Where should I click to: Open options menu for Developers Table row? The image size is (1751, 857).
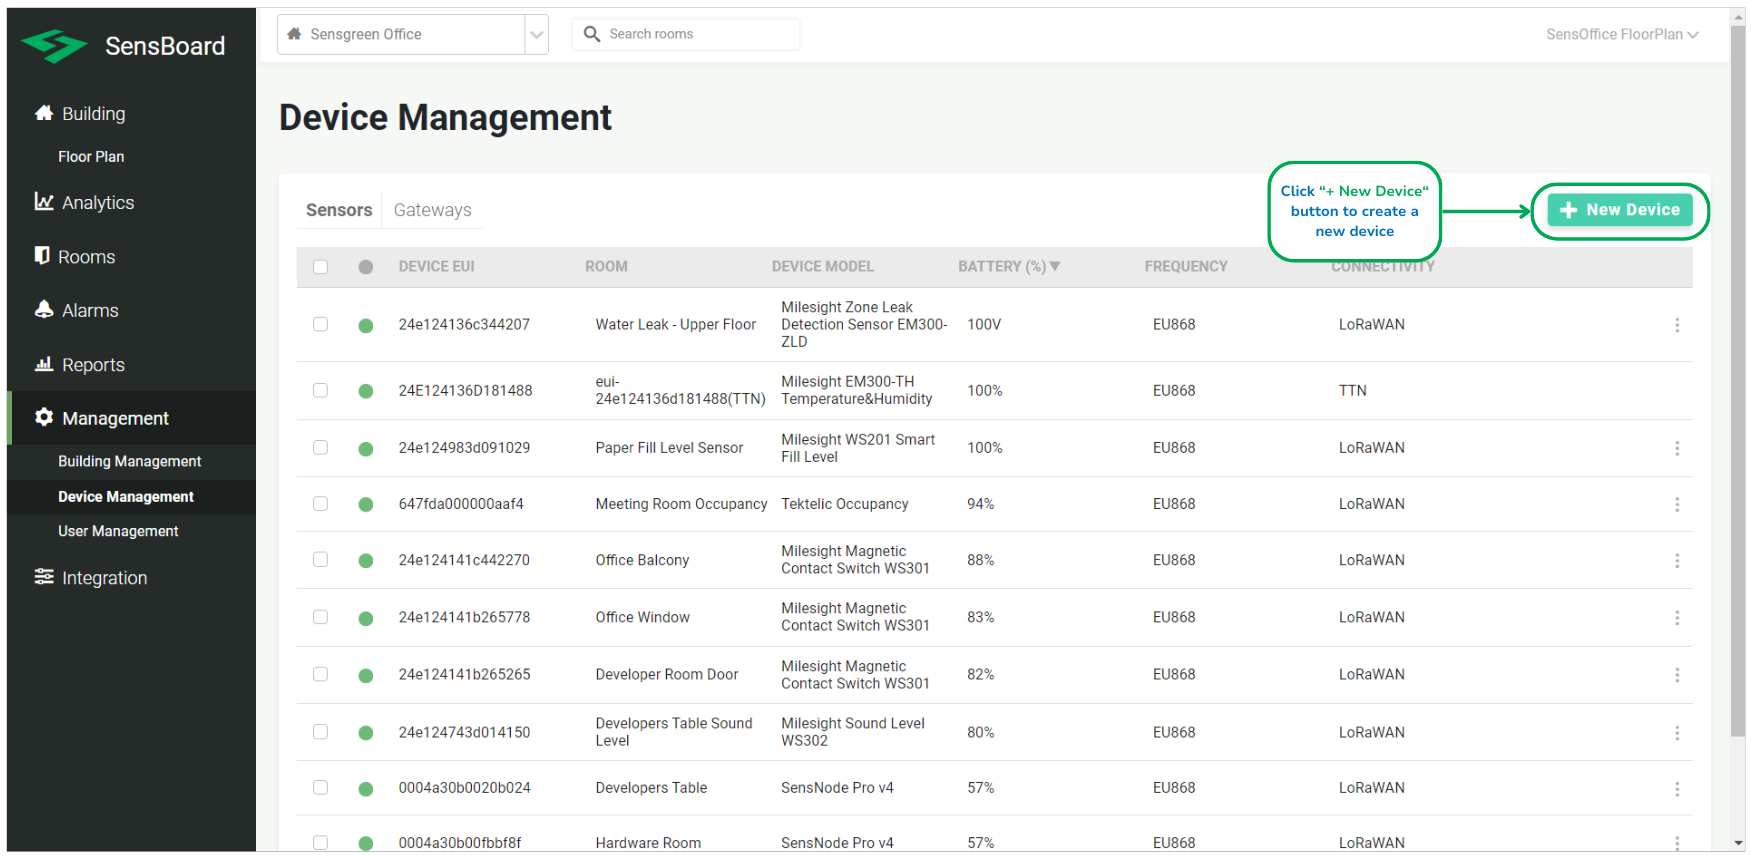click(1677, 789)
